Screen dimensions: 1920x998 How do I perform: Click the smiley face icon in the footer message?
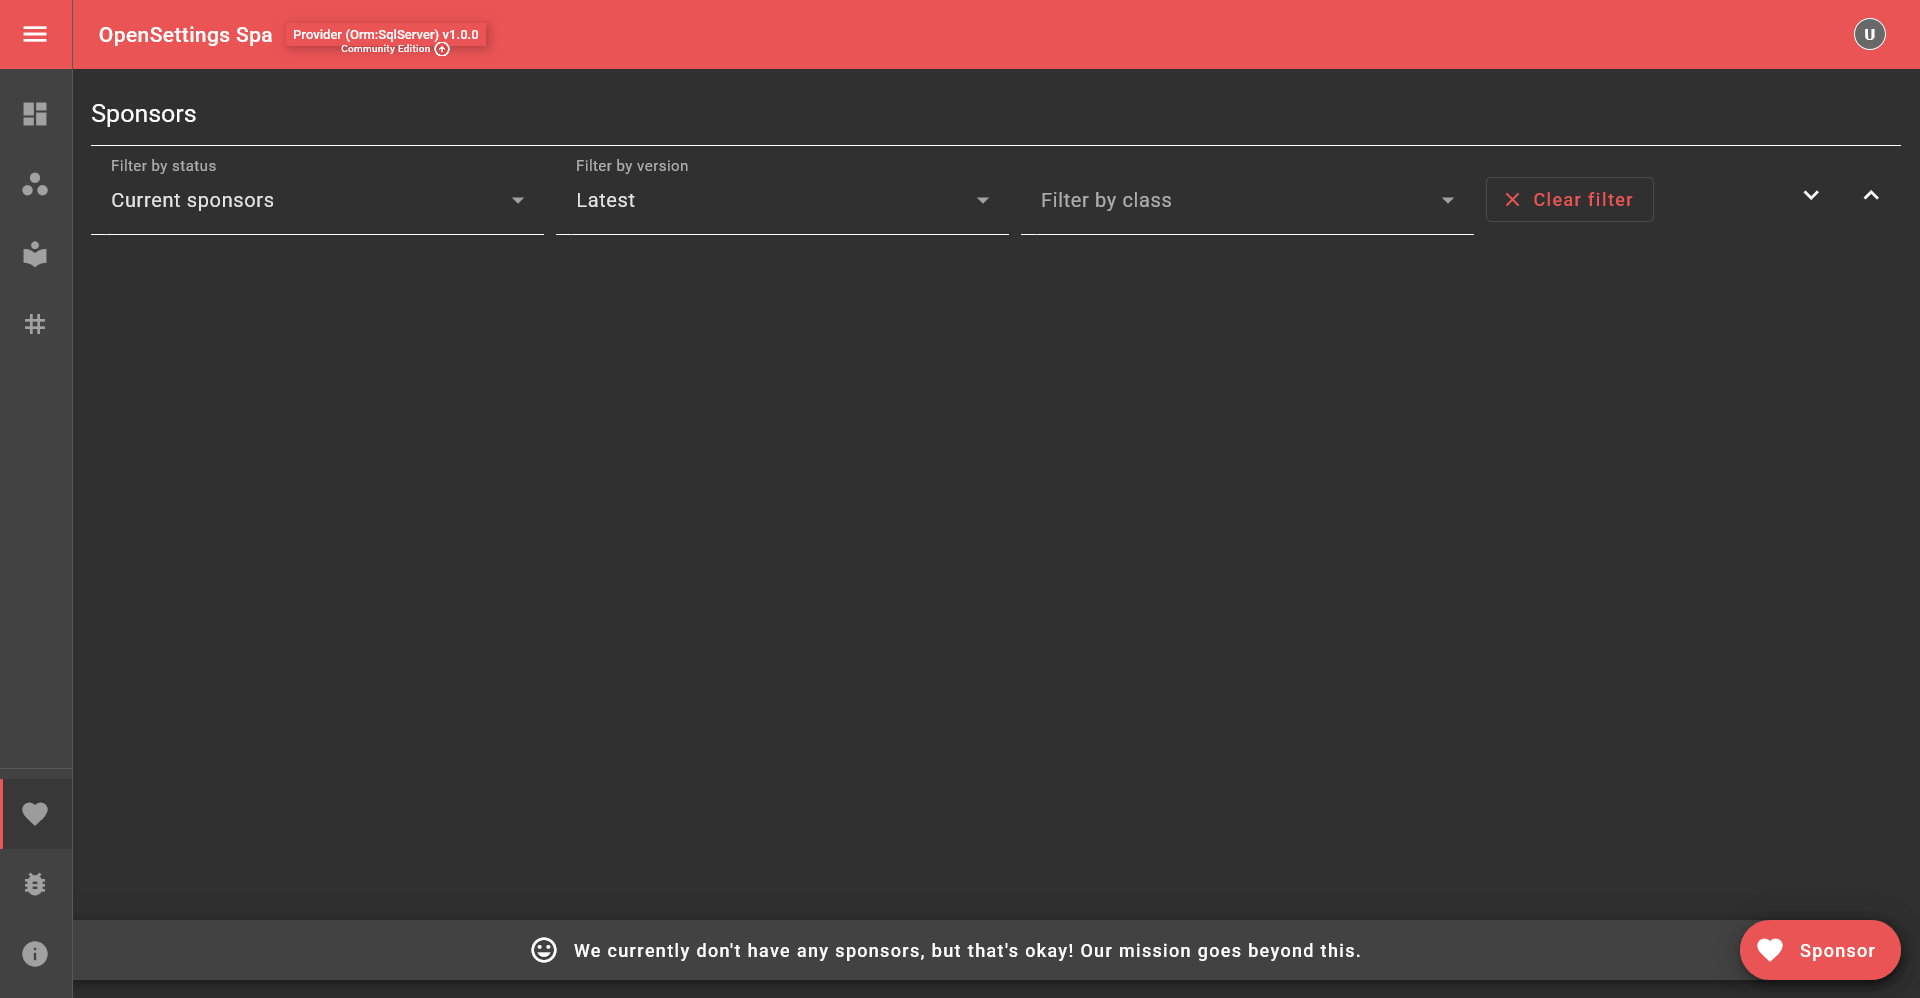click(543, 950)
